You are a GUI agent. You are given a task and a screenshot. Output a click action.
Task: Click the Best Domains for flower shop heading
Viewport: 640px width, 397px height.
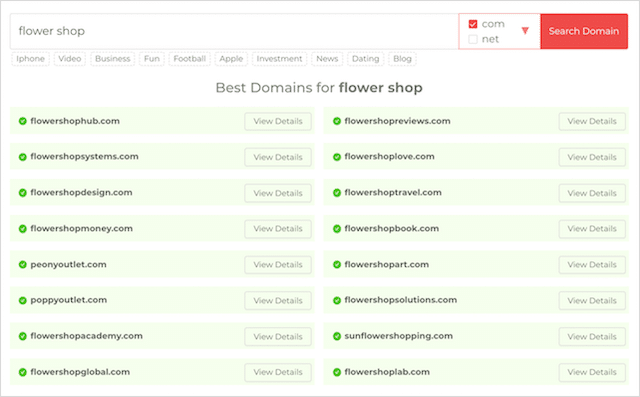319,88
